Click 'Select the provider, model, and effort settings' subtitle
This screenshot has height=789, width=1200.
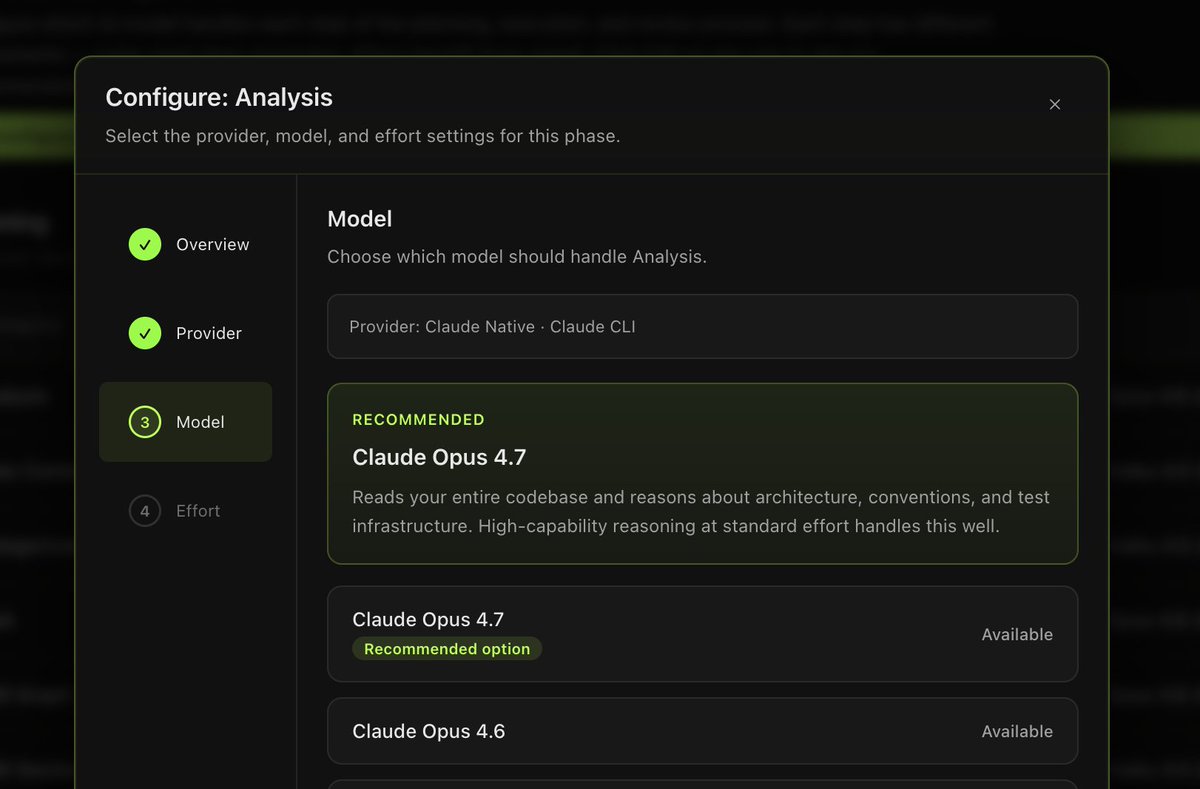pos(363,136)
